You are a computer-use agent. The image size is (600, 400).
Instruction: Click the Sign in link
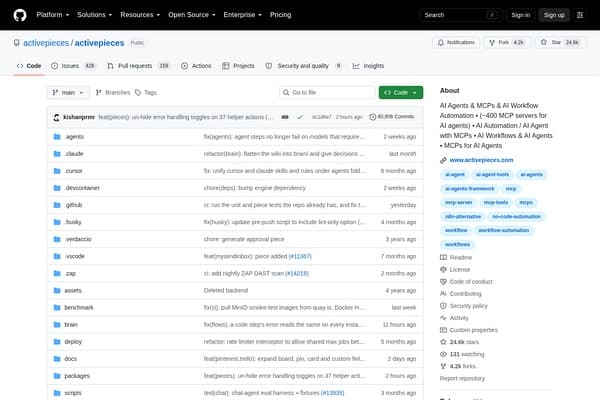pyautogui.click(x=521, y=15)
